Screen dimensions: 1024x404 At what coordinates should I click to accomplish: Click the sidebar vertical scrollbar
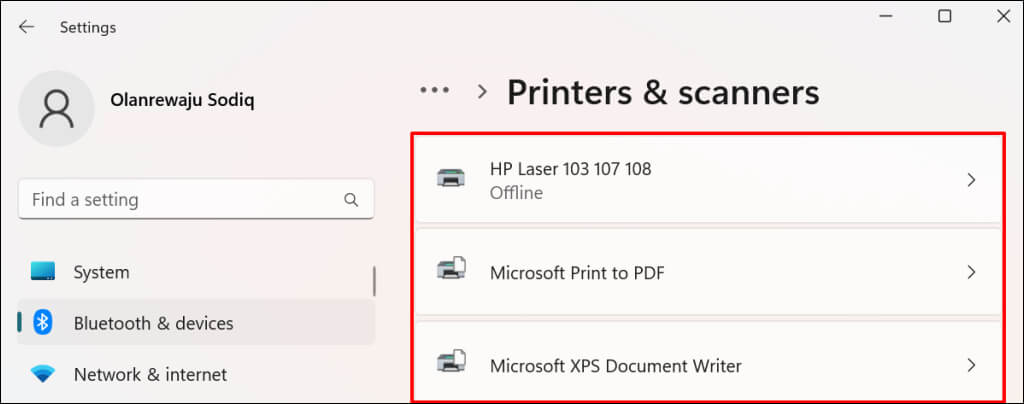pos(375,280)
